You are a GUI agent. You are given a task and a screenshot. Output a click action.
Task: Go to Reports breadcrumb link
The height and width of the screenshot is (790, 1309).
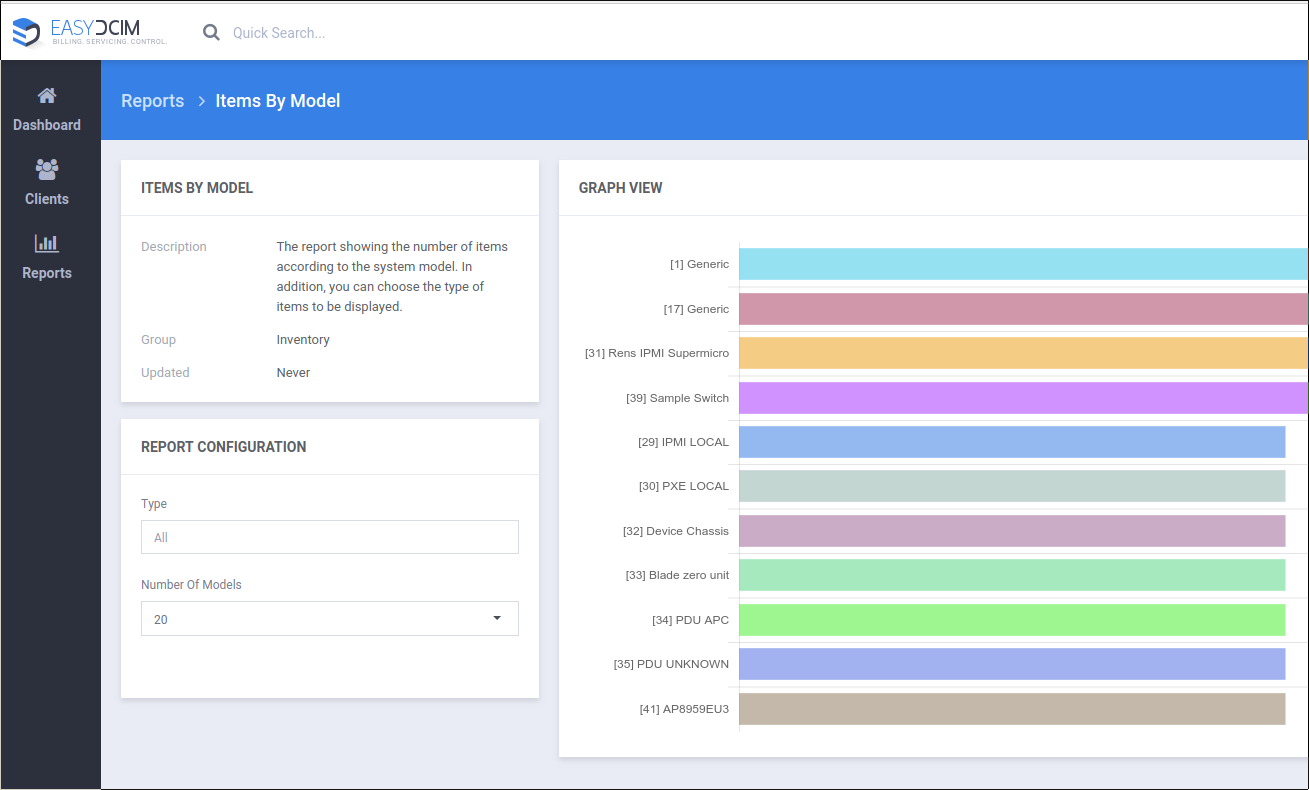(152, 101)
